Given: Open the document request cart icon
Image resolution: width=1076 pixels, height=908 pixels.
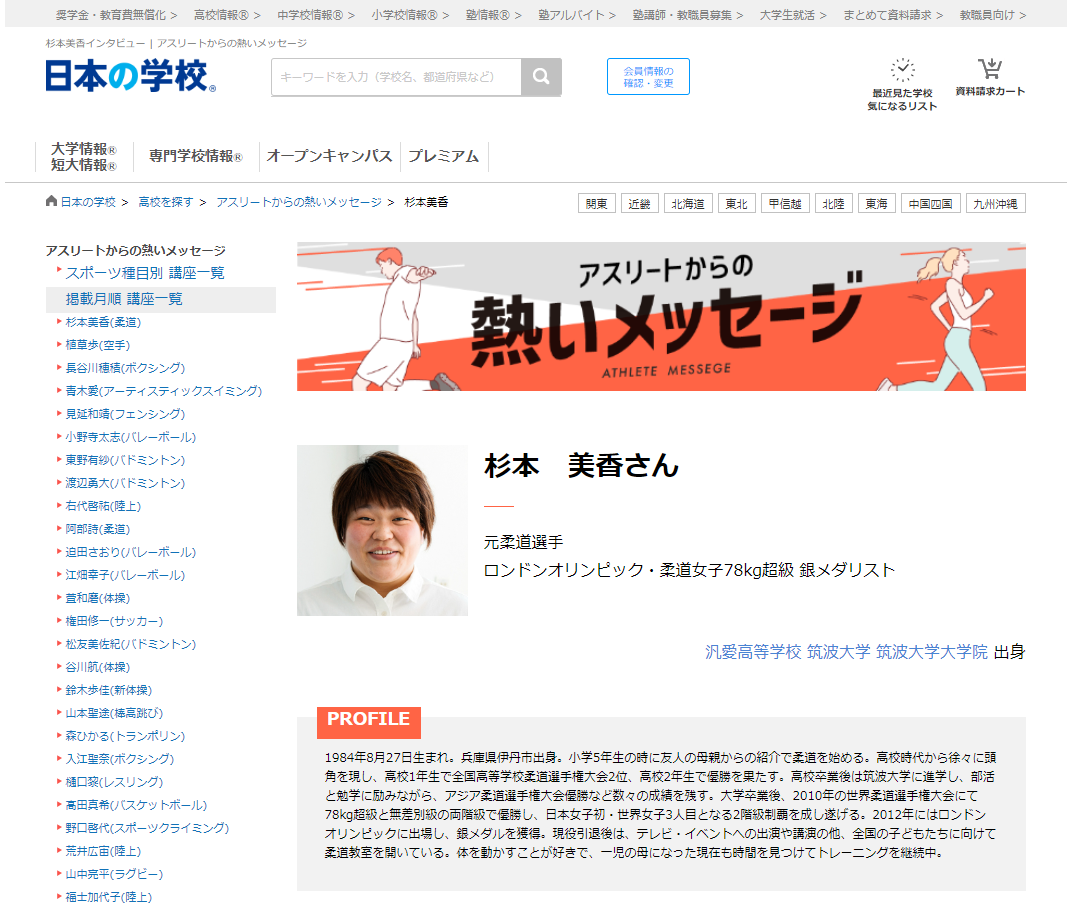Looking at the screenshot, I should point(990,70).
